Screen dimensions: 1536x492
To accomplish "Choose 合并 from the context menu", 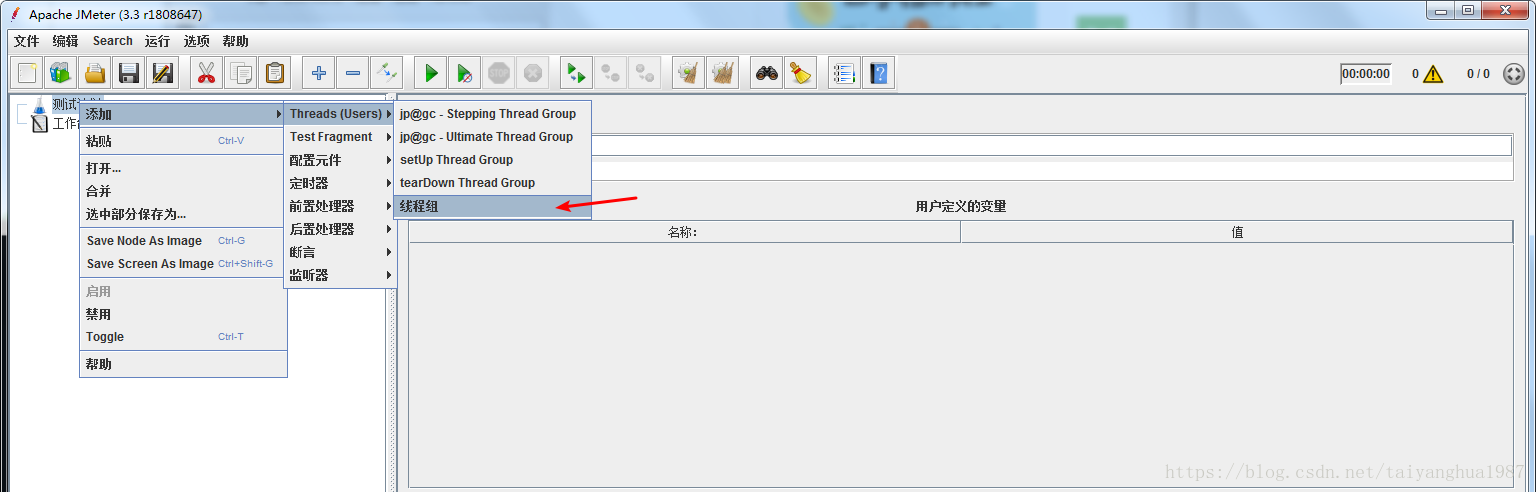I will (x=183, y=191).
